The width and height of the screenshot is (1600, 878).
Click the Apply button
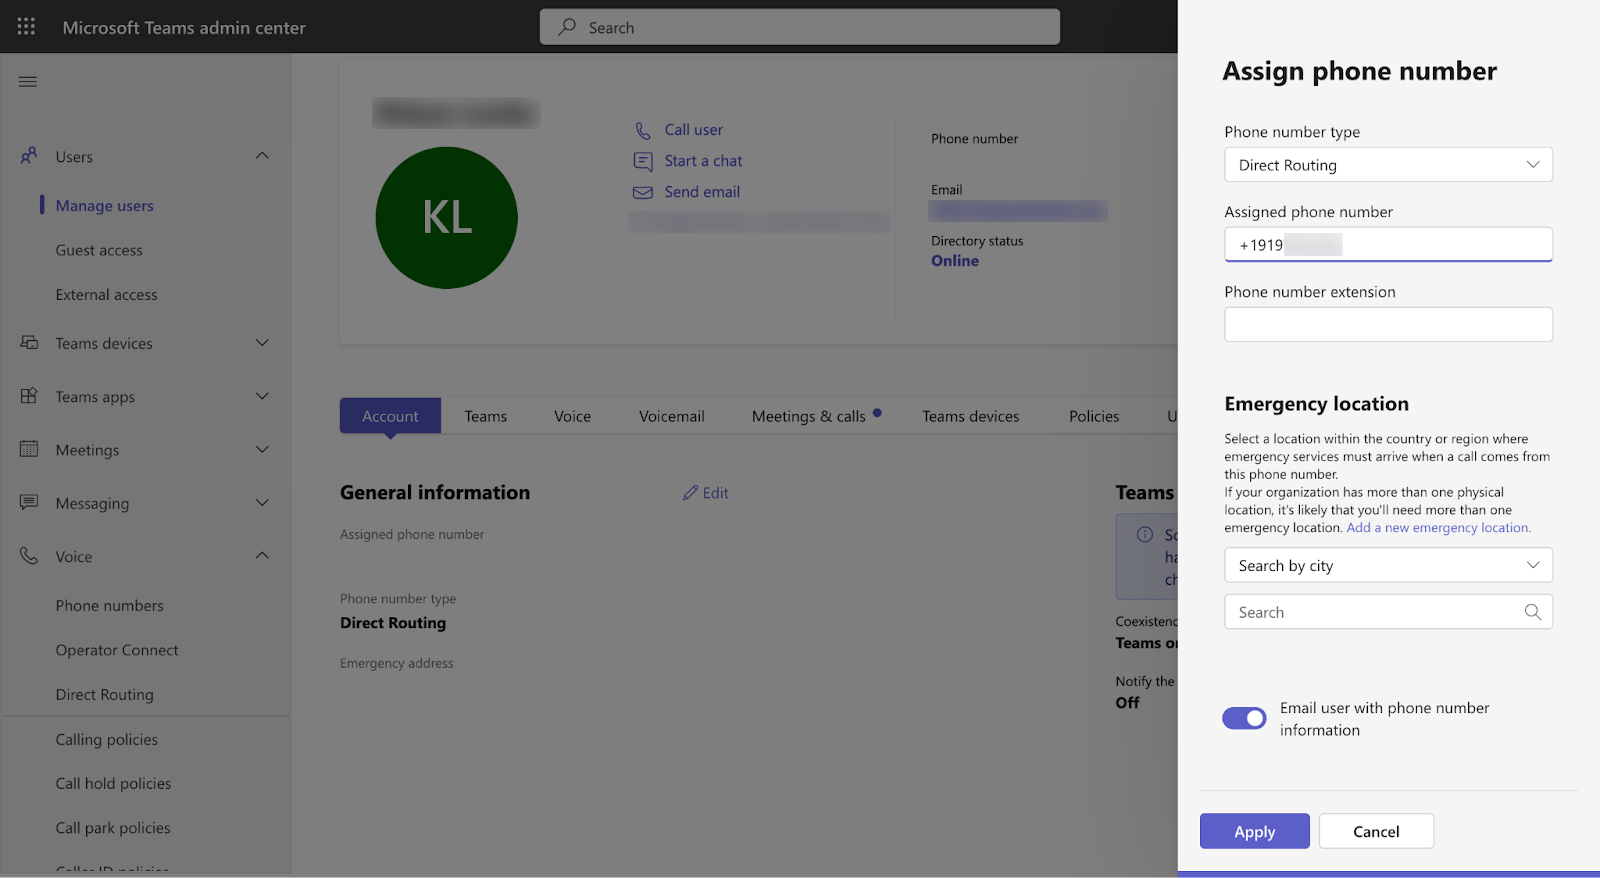[1254, 831]
